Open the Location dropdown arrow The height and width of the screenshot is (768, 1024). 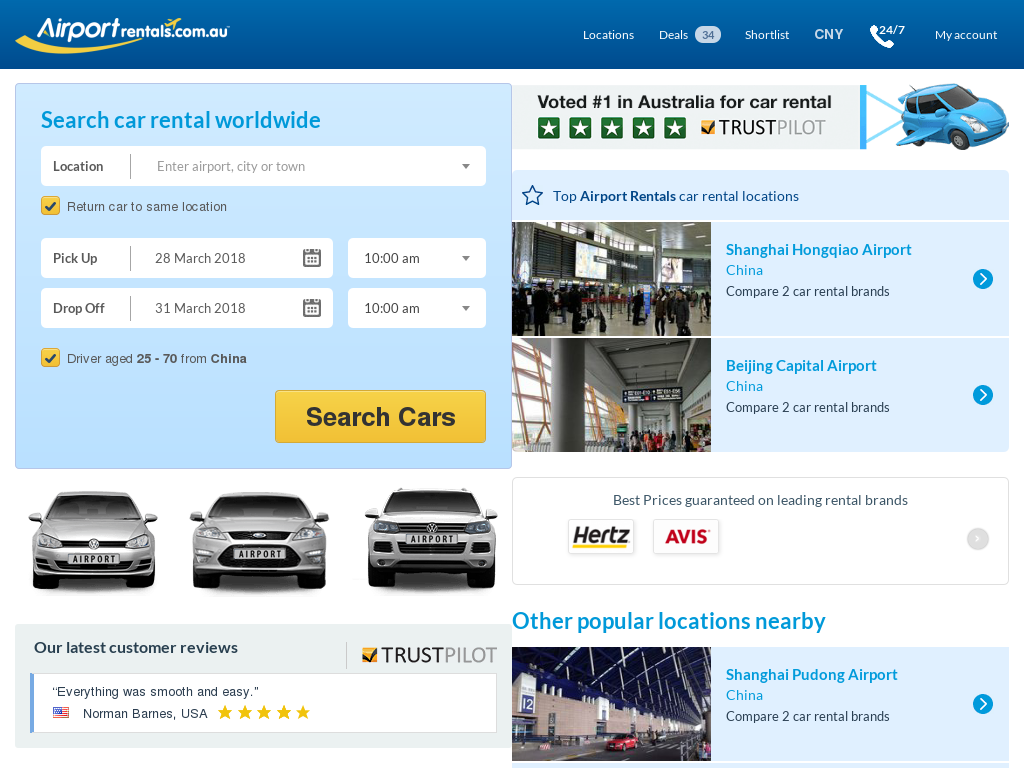click(466, 167)
